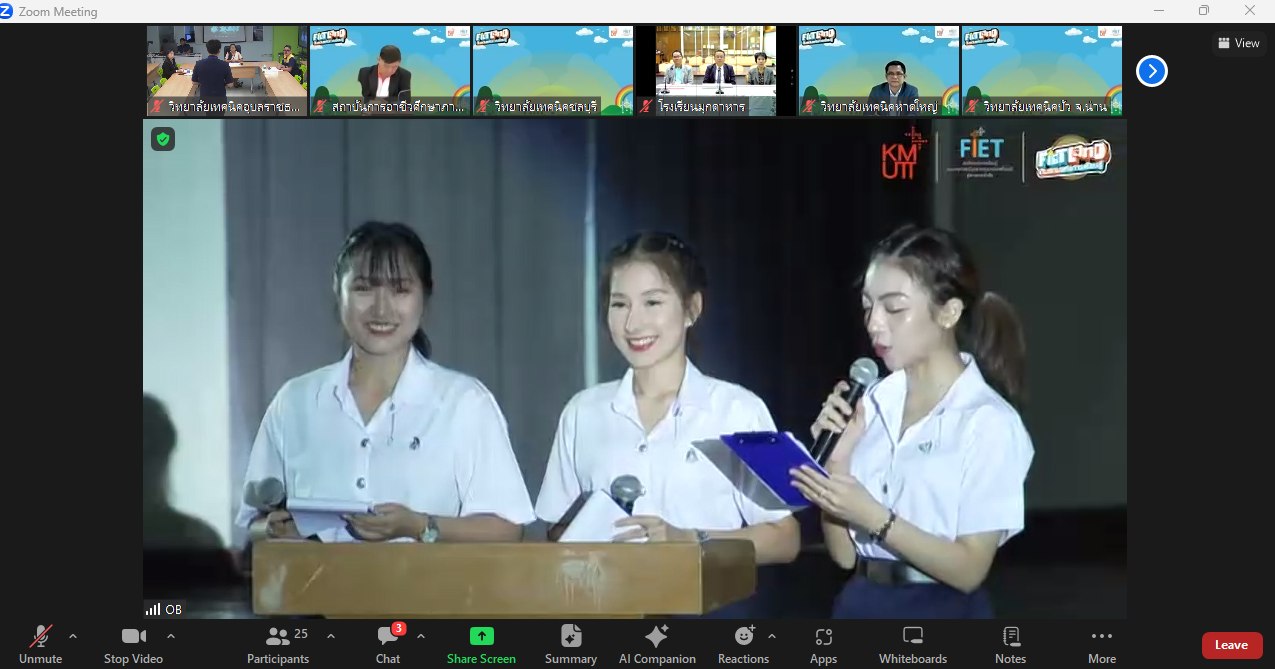Open the Reactions picker
The image size is (1275, 669).
743,644
